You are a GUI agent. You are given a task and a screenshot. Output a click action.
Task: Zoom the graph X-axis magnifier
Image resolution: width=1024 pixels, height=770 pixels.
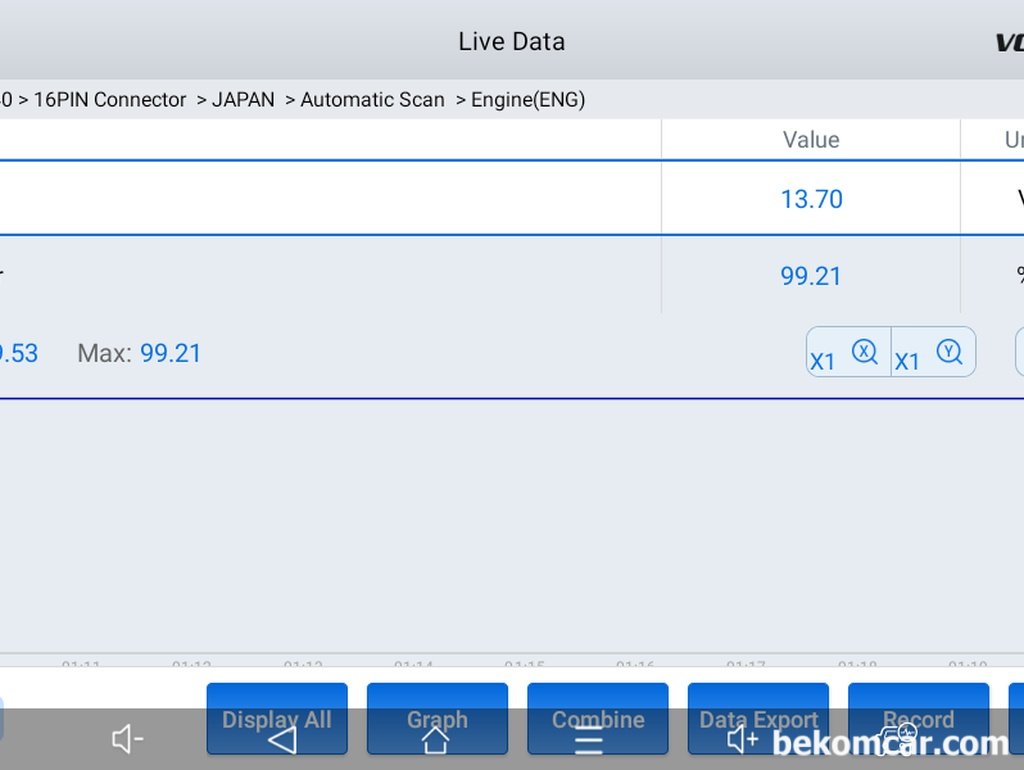click(x=848, y=353)
